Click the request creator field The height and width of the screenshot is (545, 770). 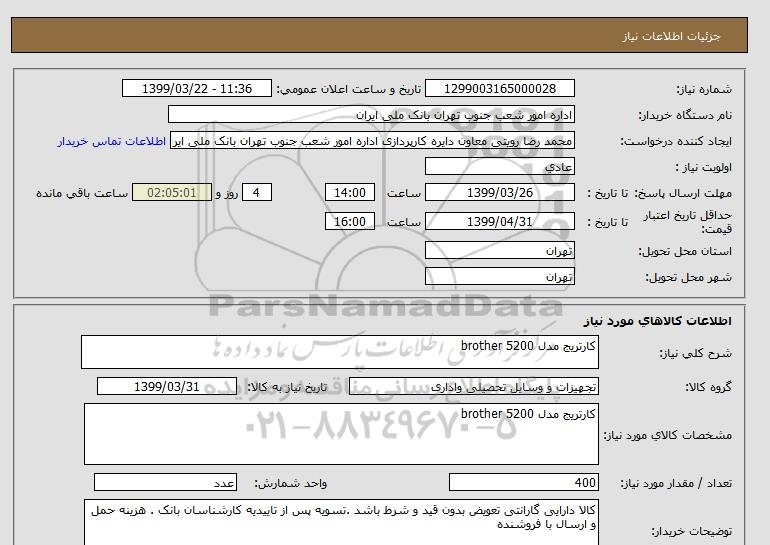[372, 140]
